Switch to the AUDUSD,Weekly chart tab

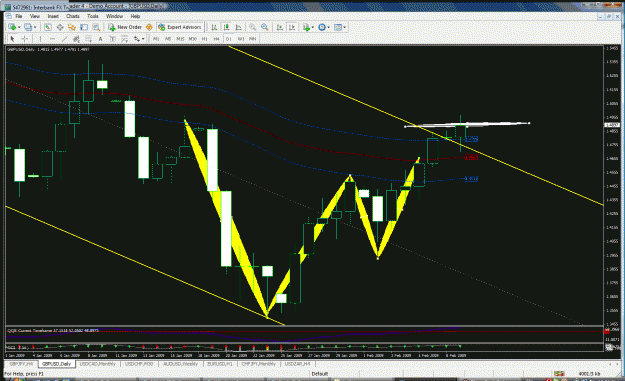[x=181, y=364]
